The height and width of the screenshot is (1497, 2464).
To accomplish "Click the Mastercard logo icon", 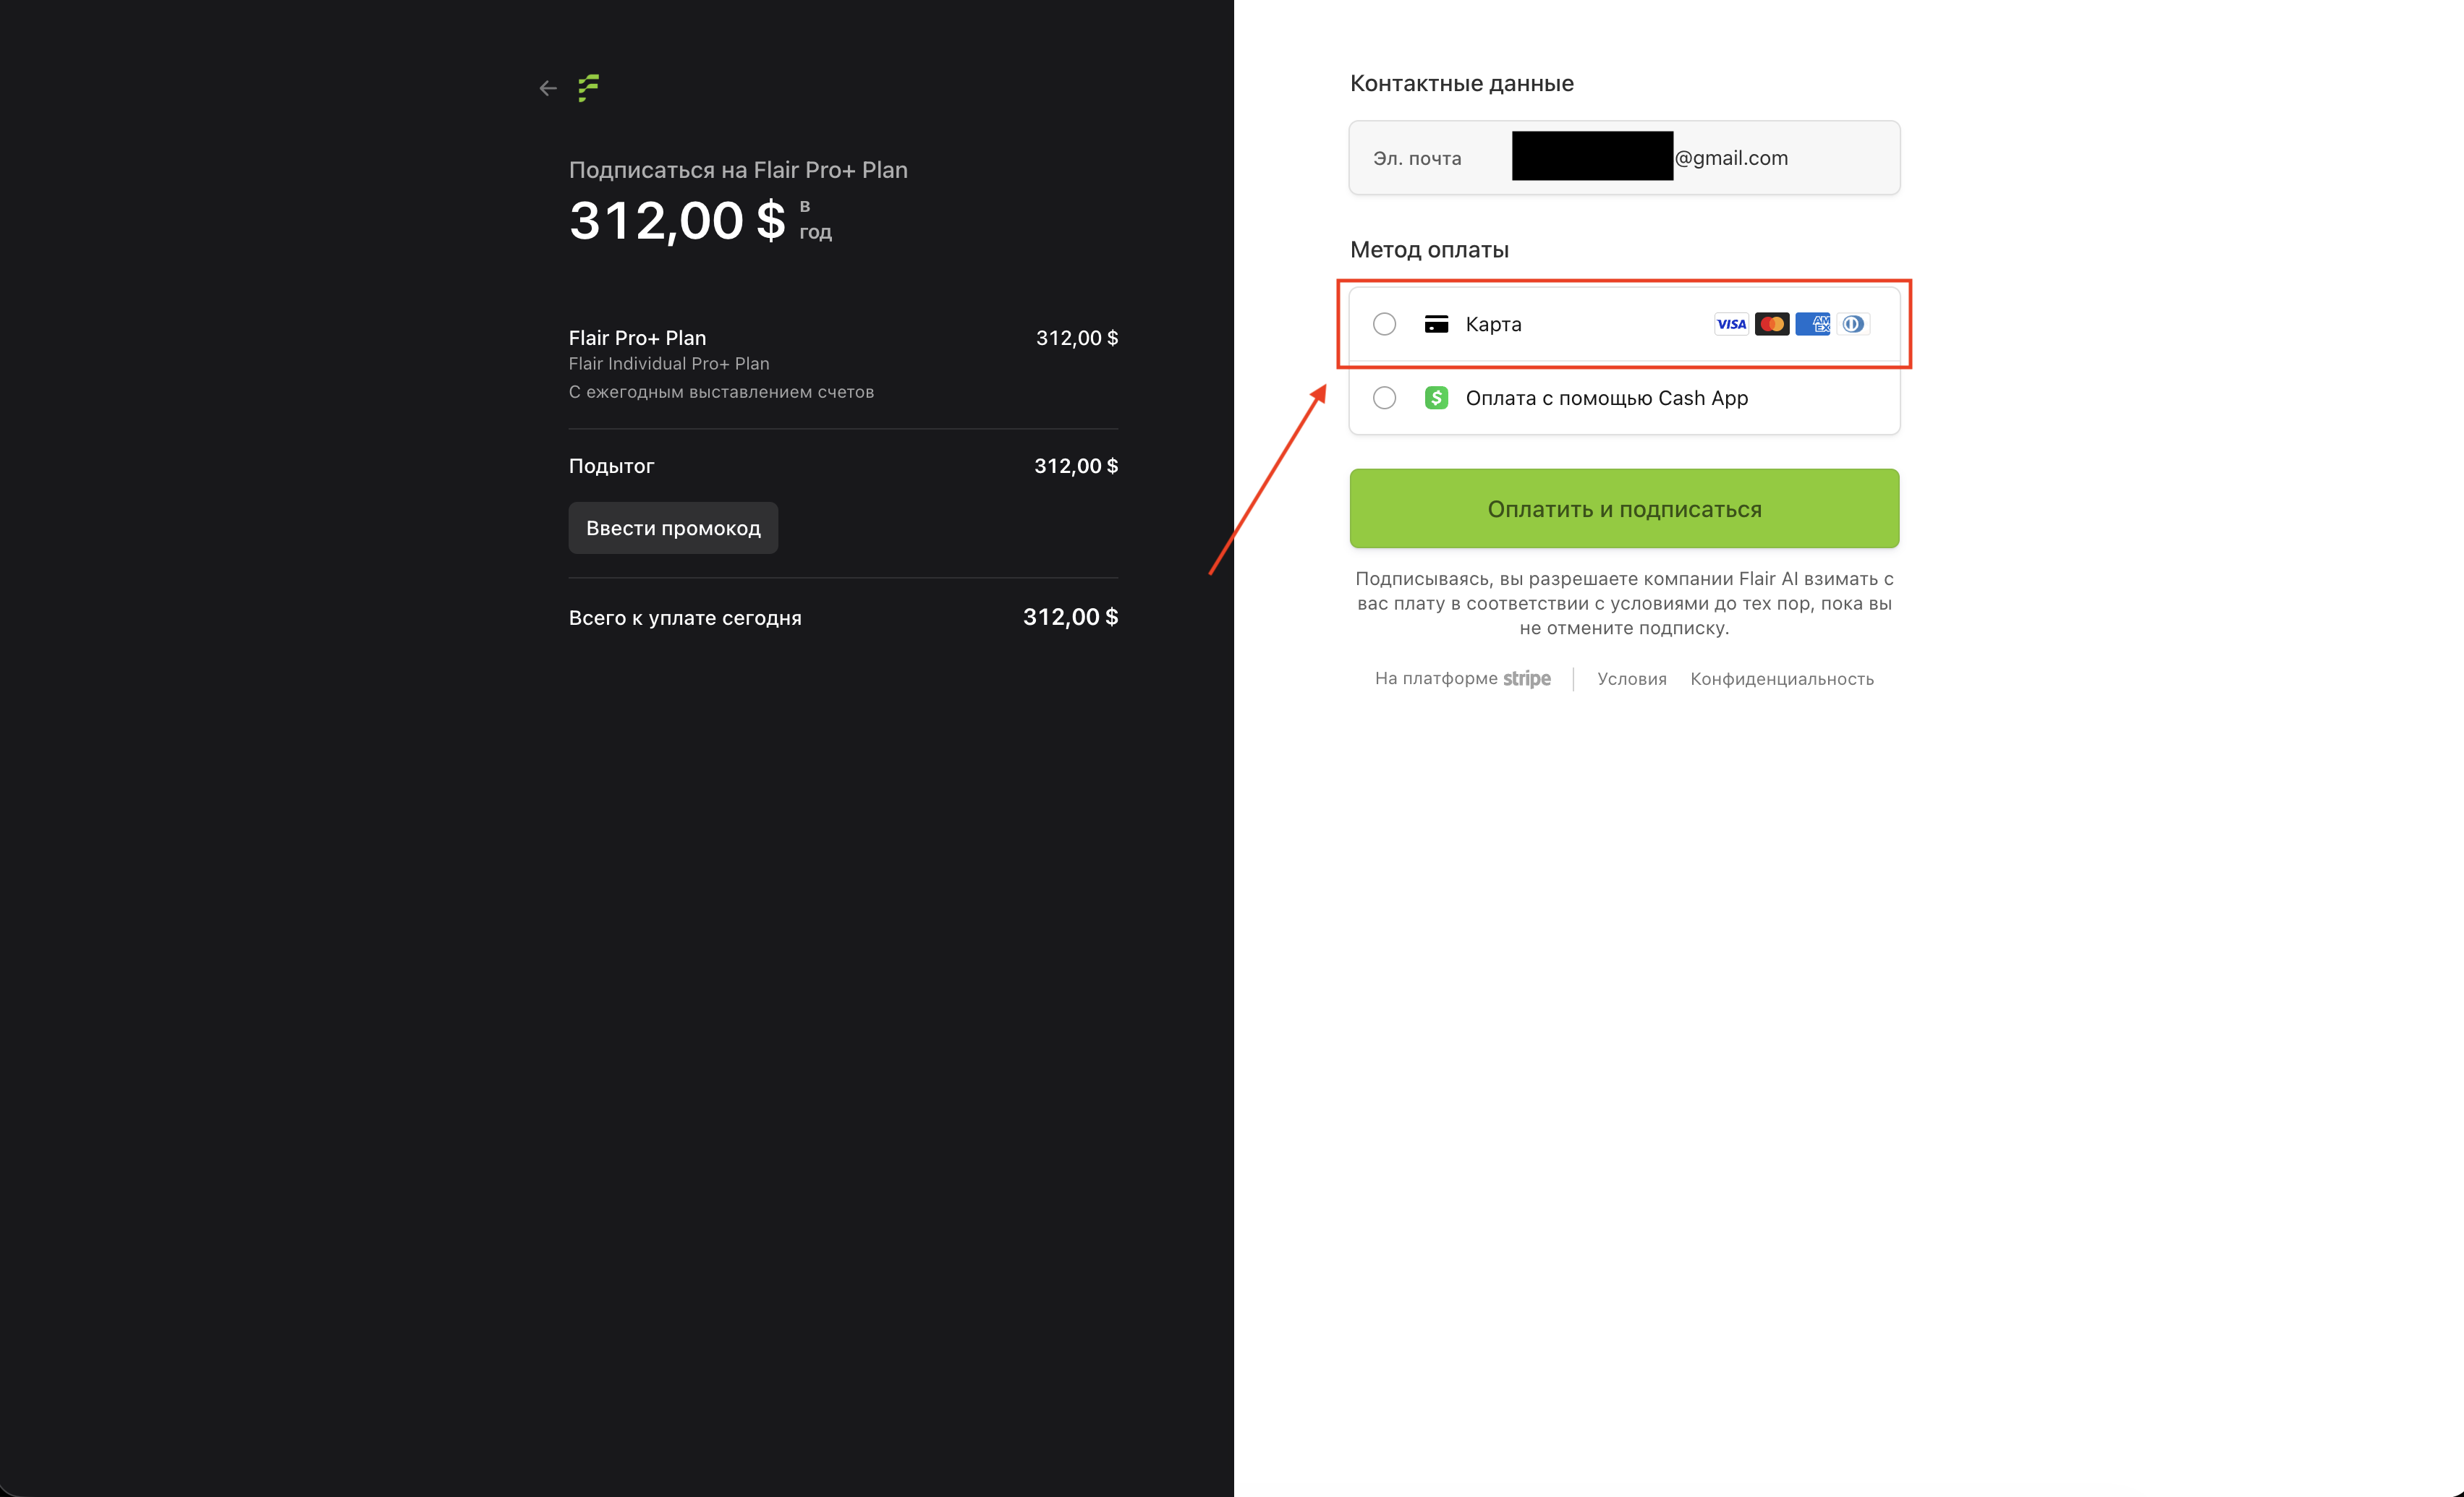I will coord(1771,324).
